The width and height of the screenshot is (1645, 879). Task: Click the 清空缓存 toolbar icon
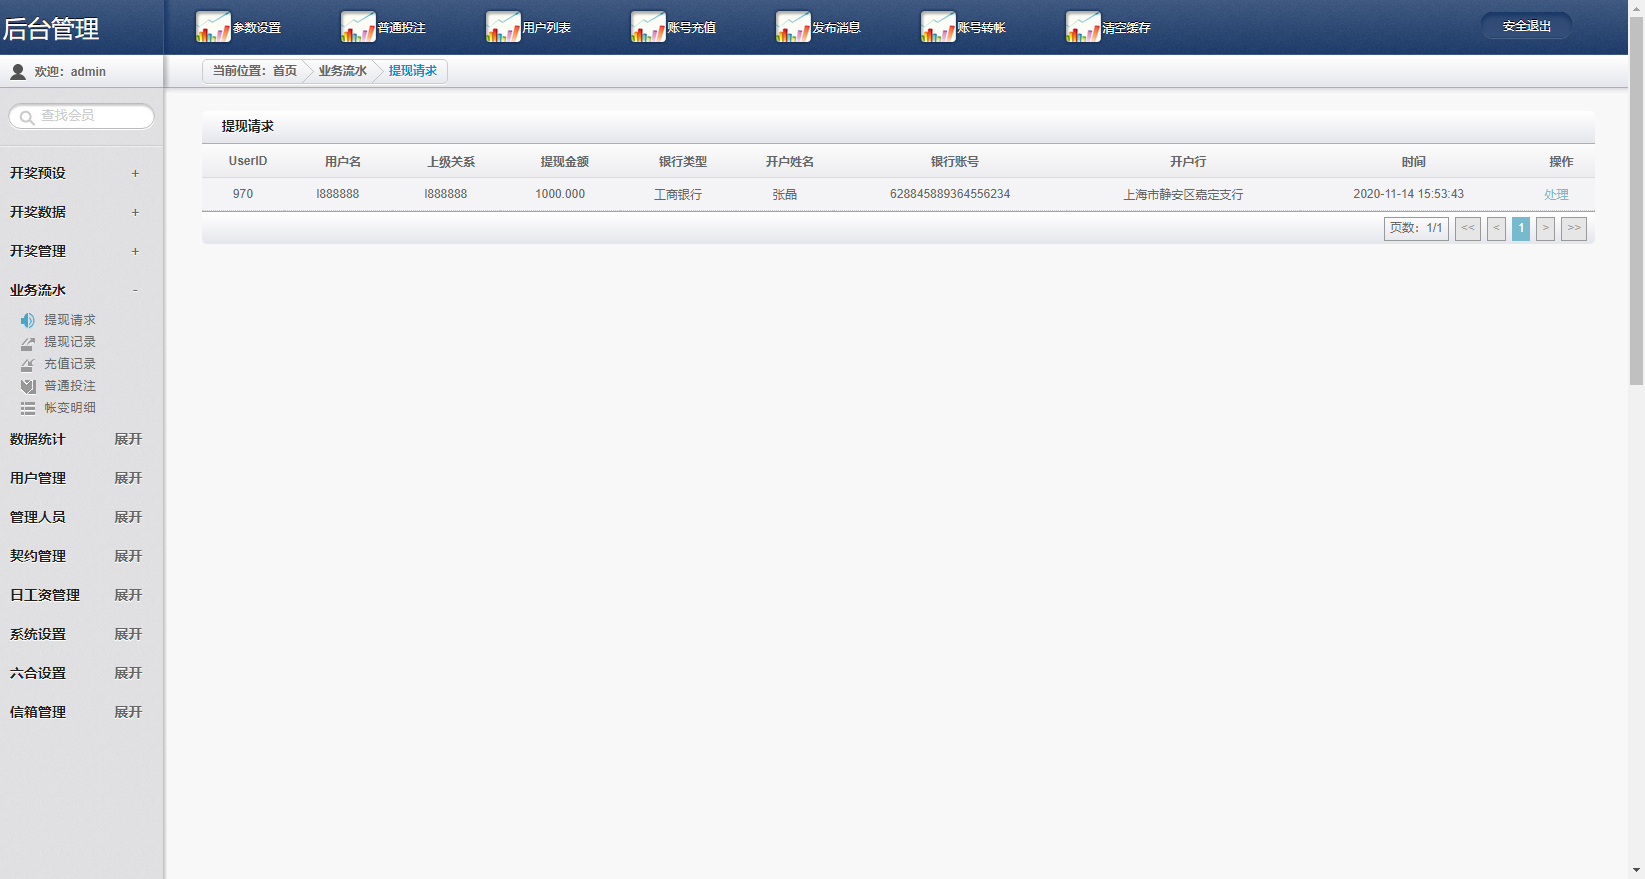click(1083, 27)
